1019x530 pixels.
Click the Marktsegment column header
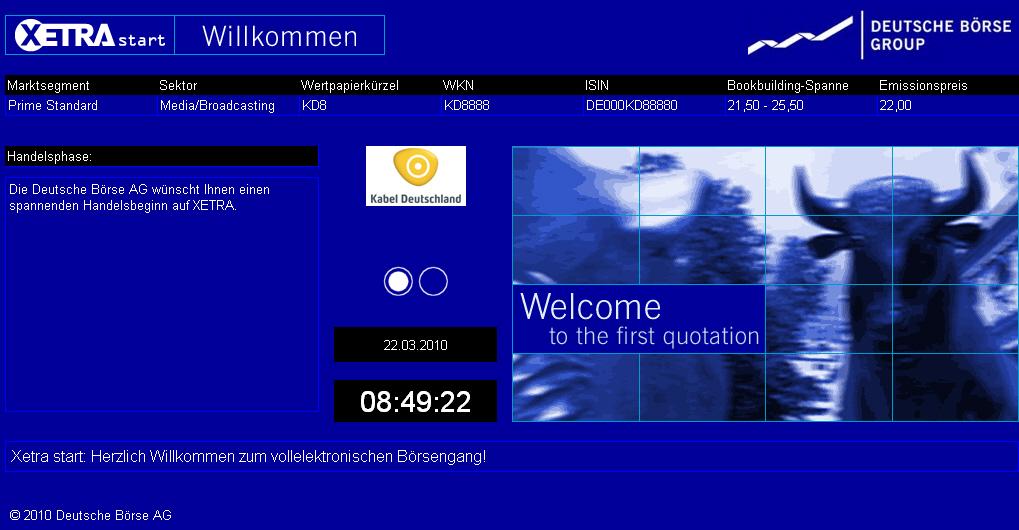pos(48,85)
